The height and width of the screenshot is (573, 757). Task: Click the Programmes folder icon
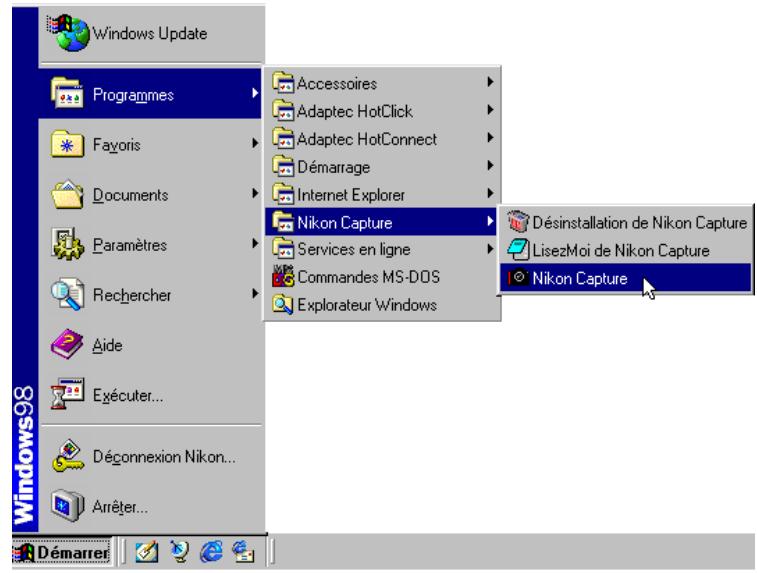click(67, 93)
